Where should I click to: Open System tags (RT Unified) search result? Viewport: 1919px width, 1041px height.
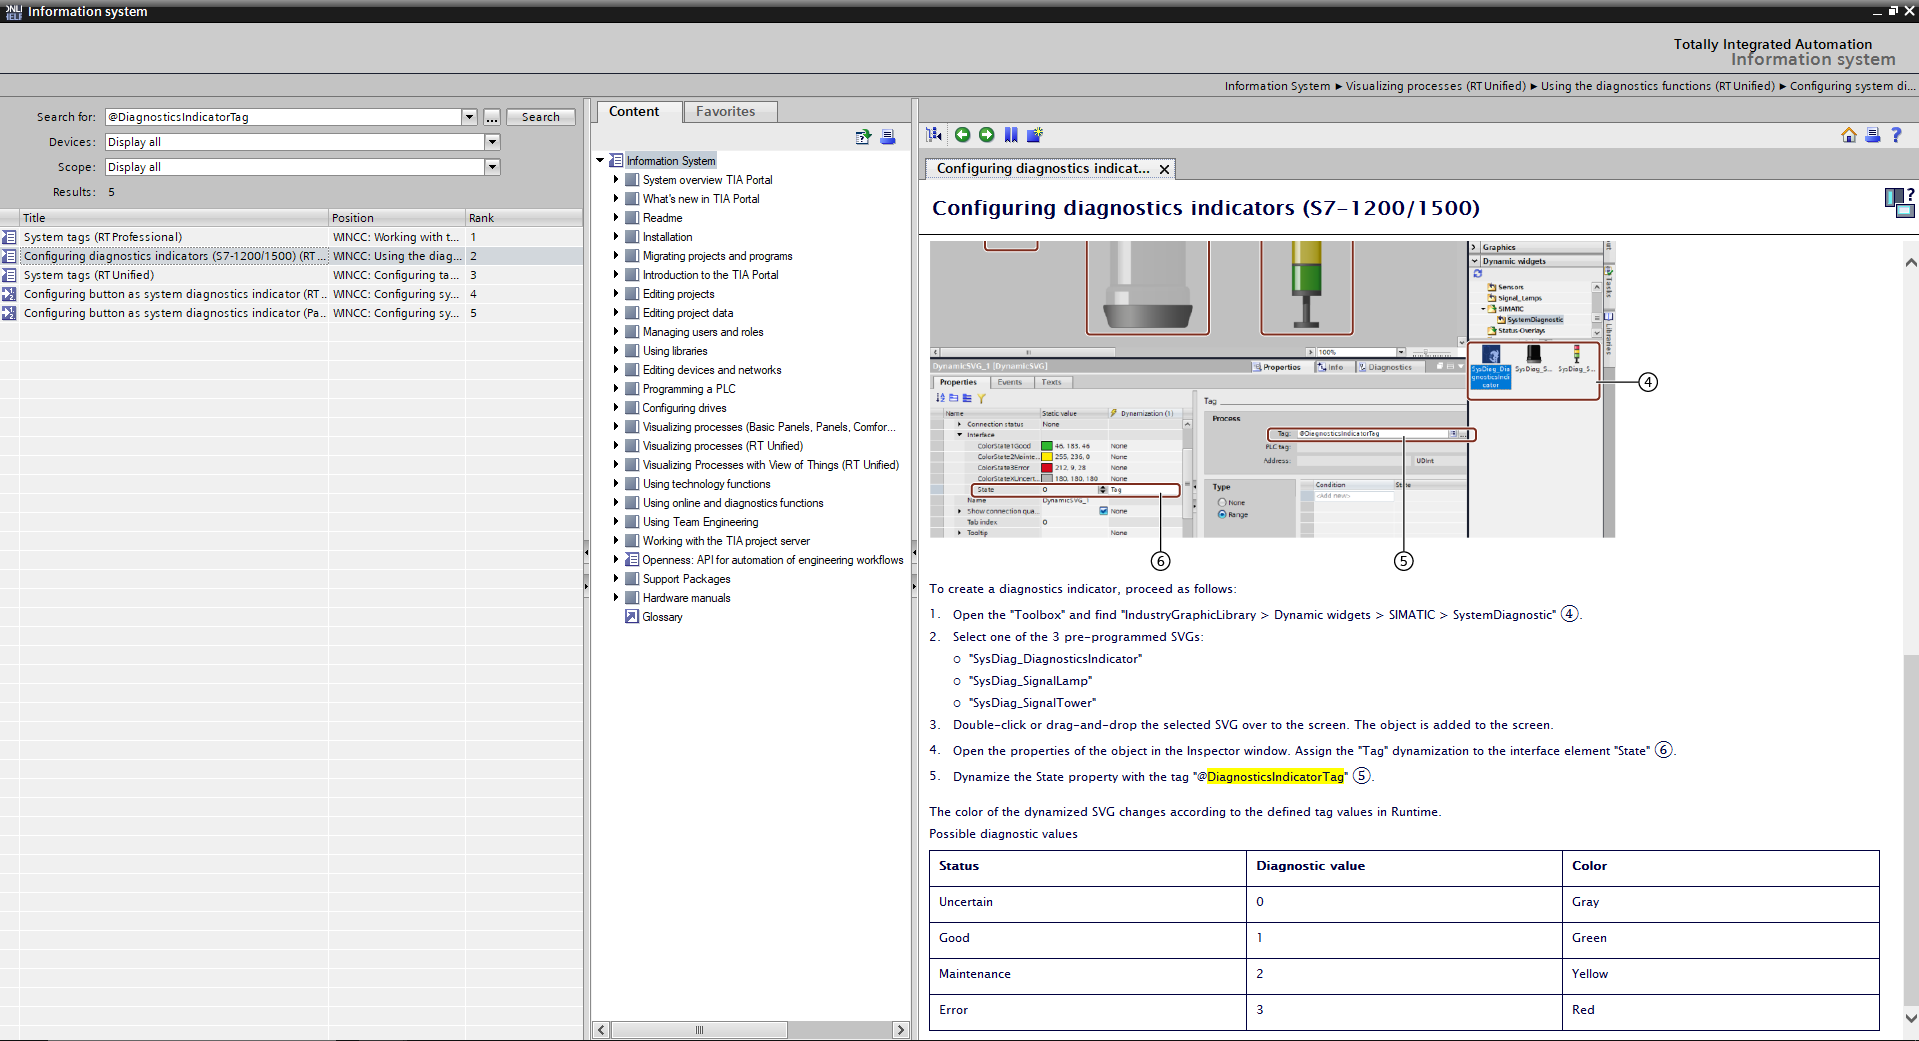click(89, 275)
